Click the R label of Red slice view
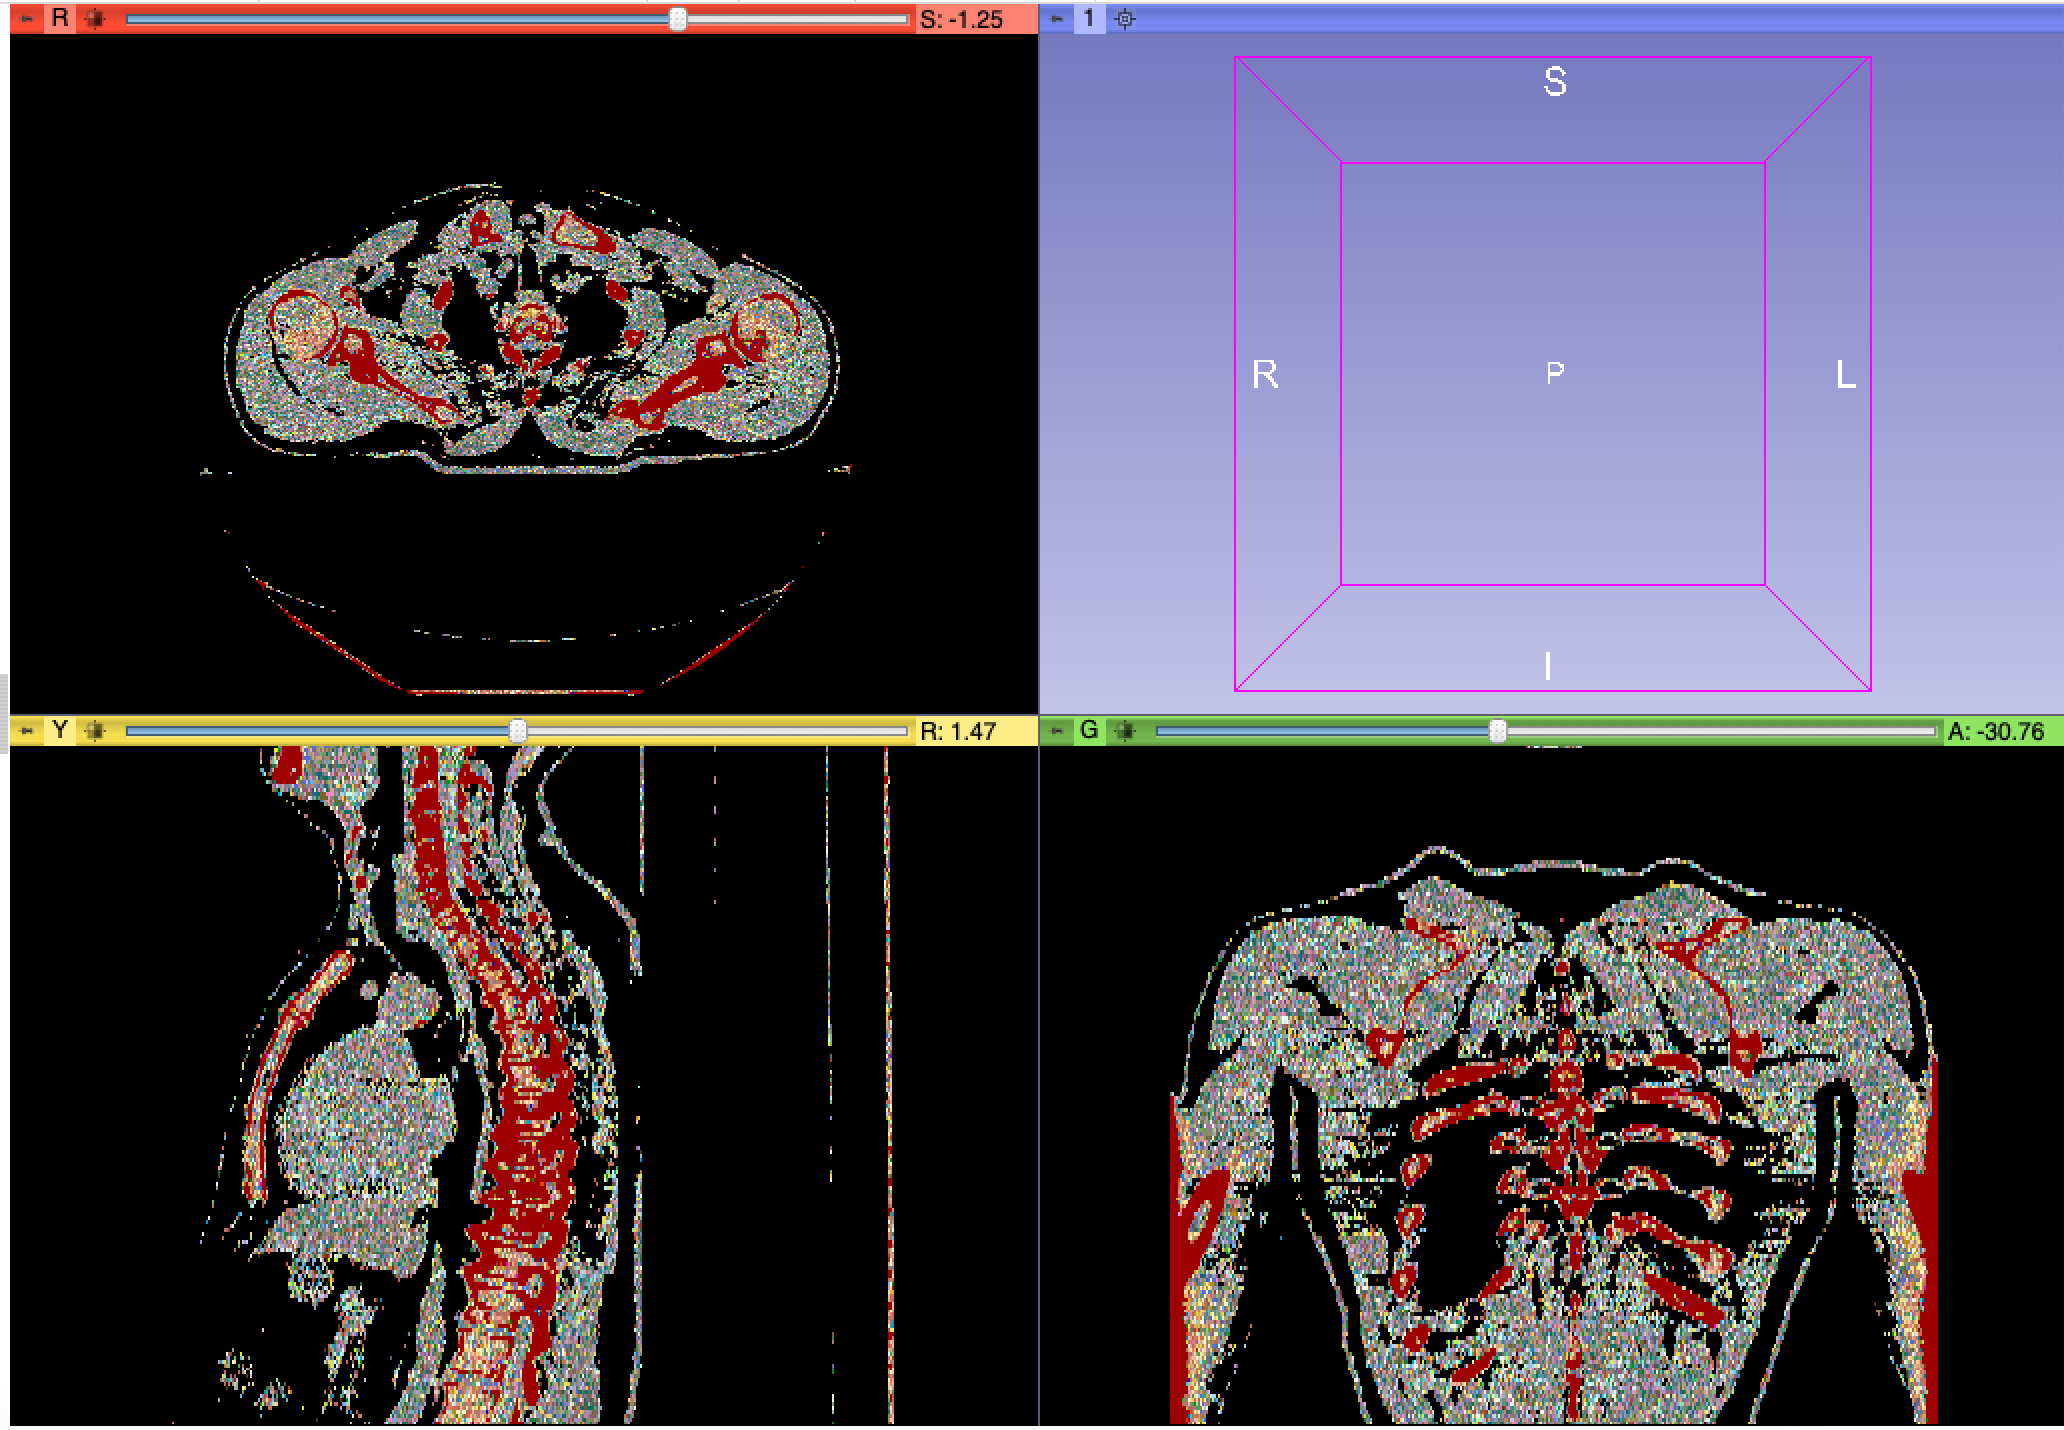This screenshot has height=1430, width=2064. point(60,18)
